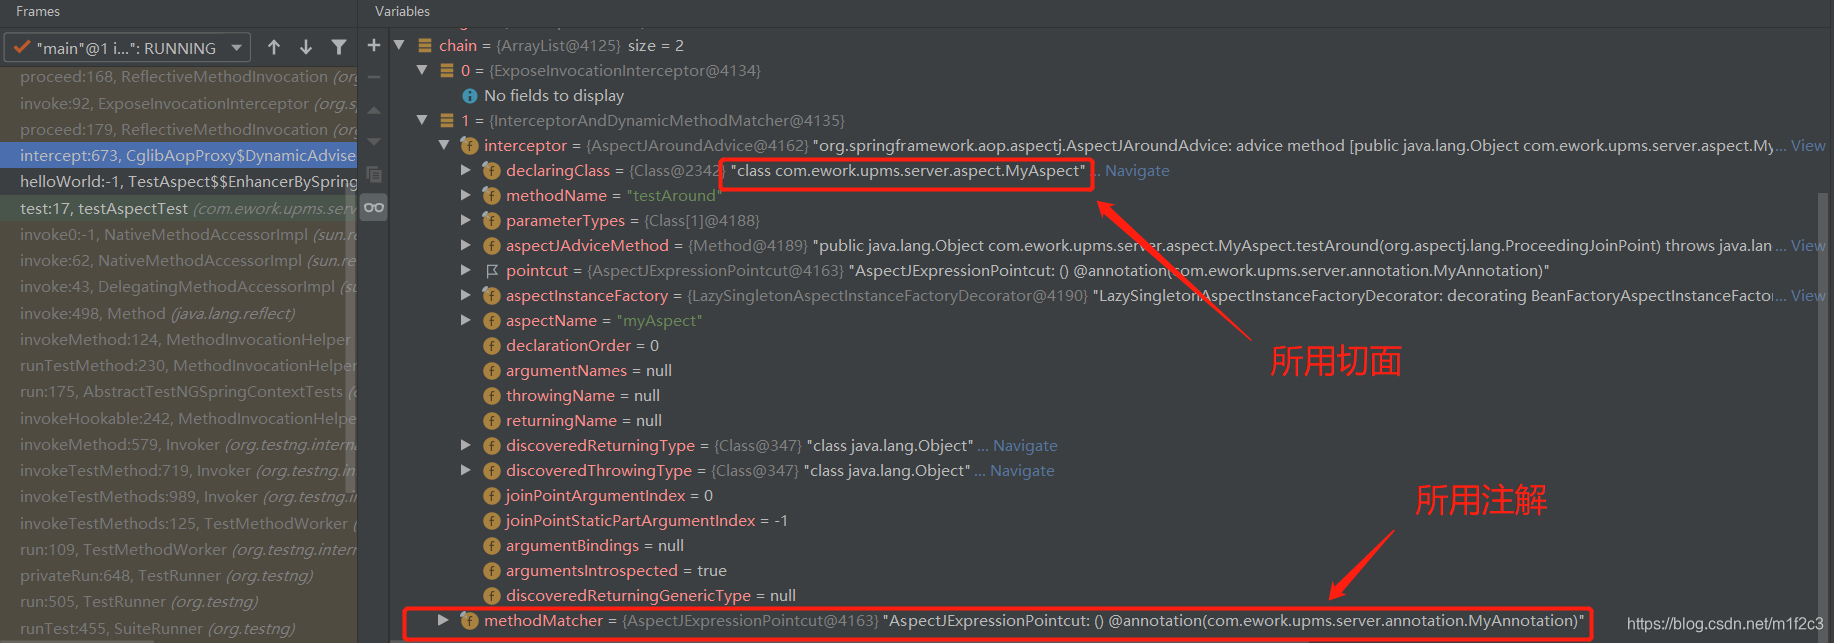
Task: Select frame runTestMethod:230, MethodInvocationHelper
Action: click(x=178, y=365)
